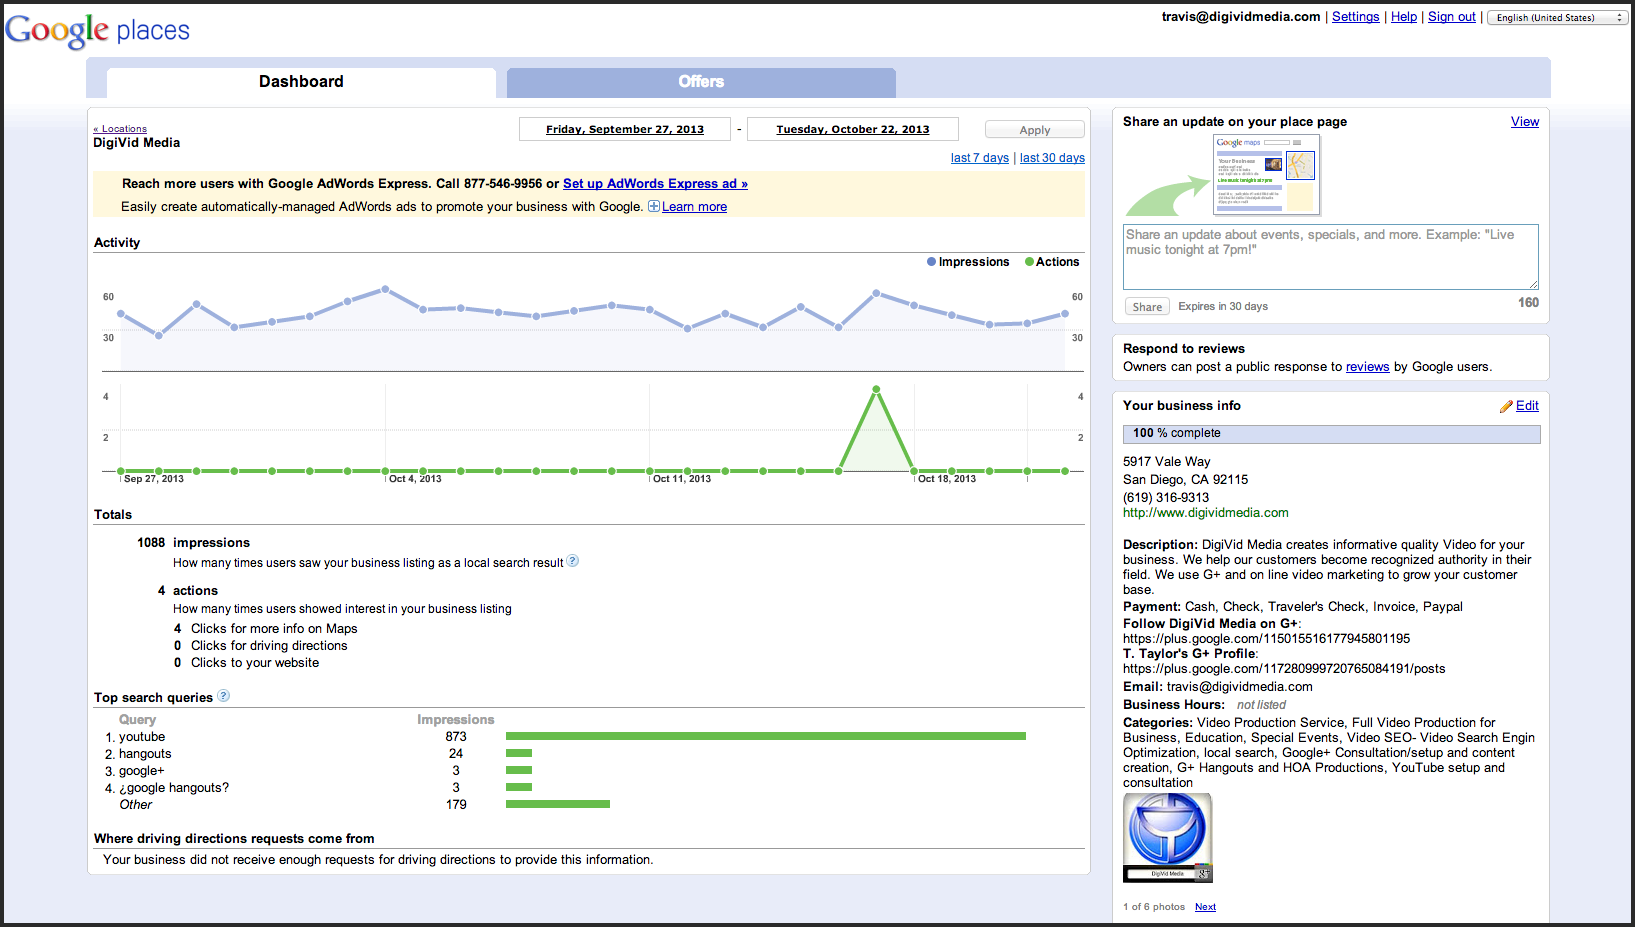Click the update text box

pyautogui.click(x=1331, y=257)
